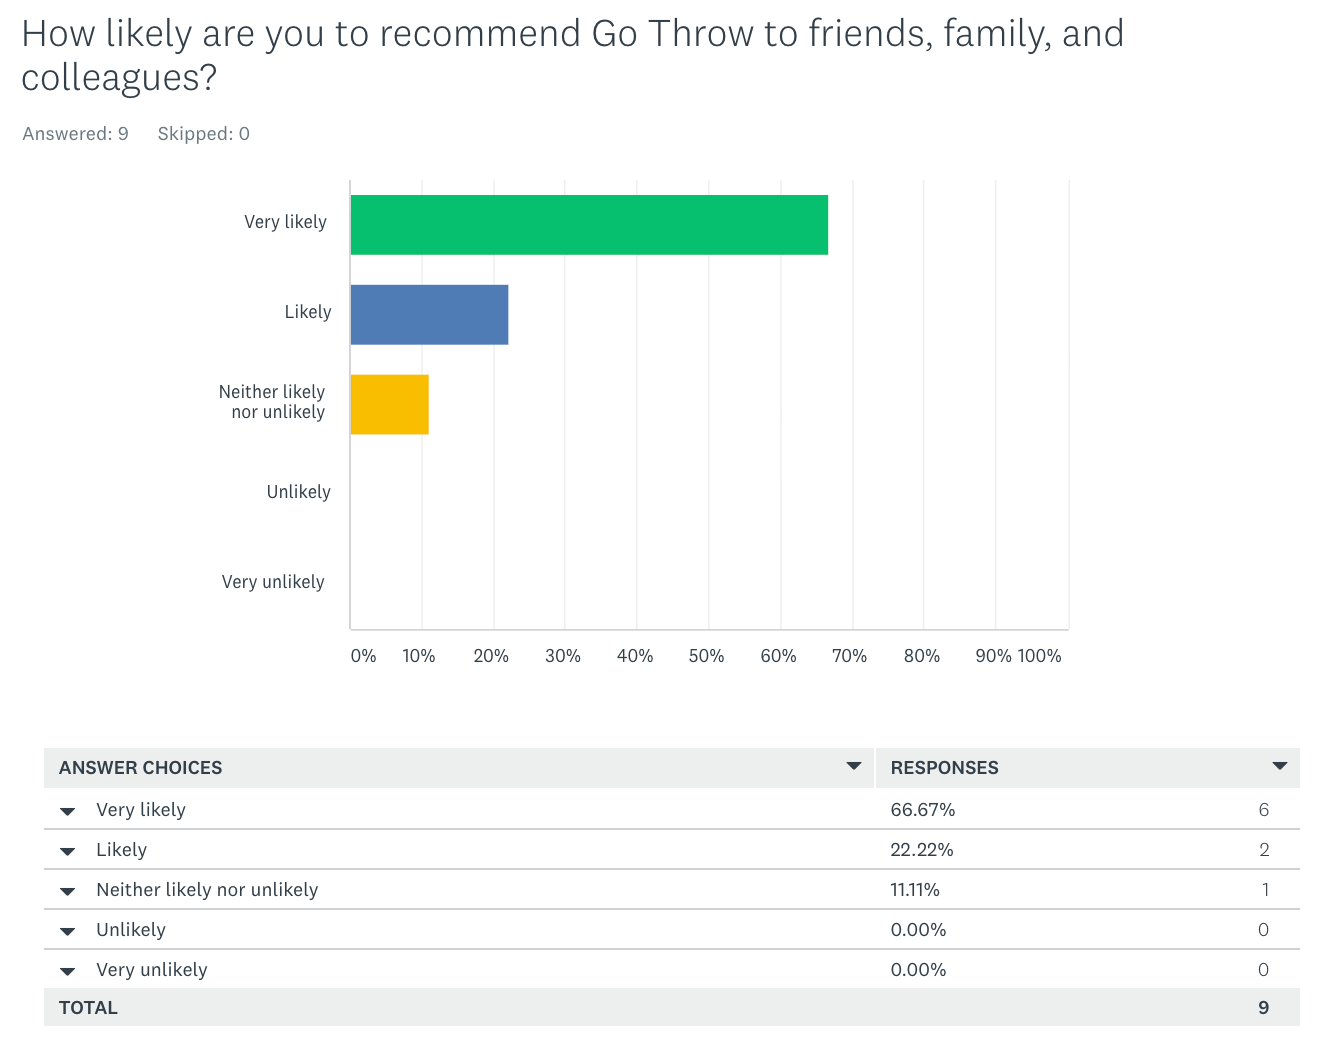
Task: Open the Answer Choices column sort dropdown
Action: pyautogui.click(x=854, y=766)
